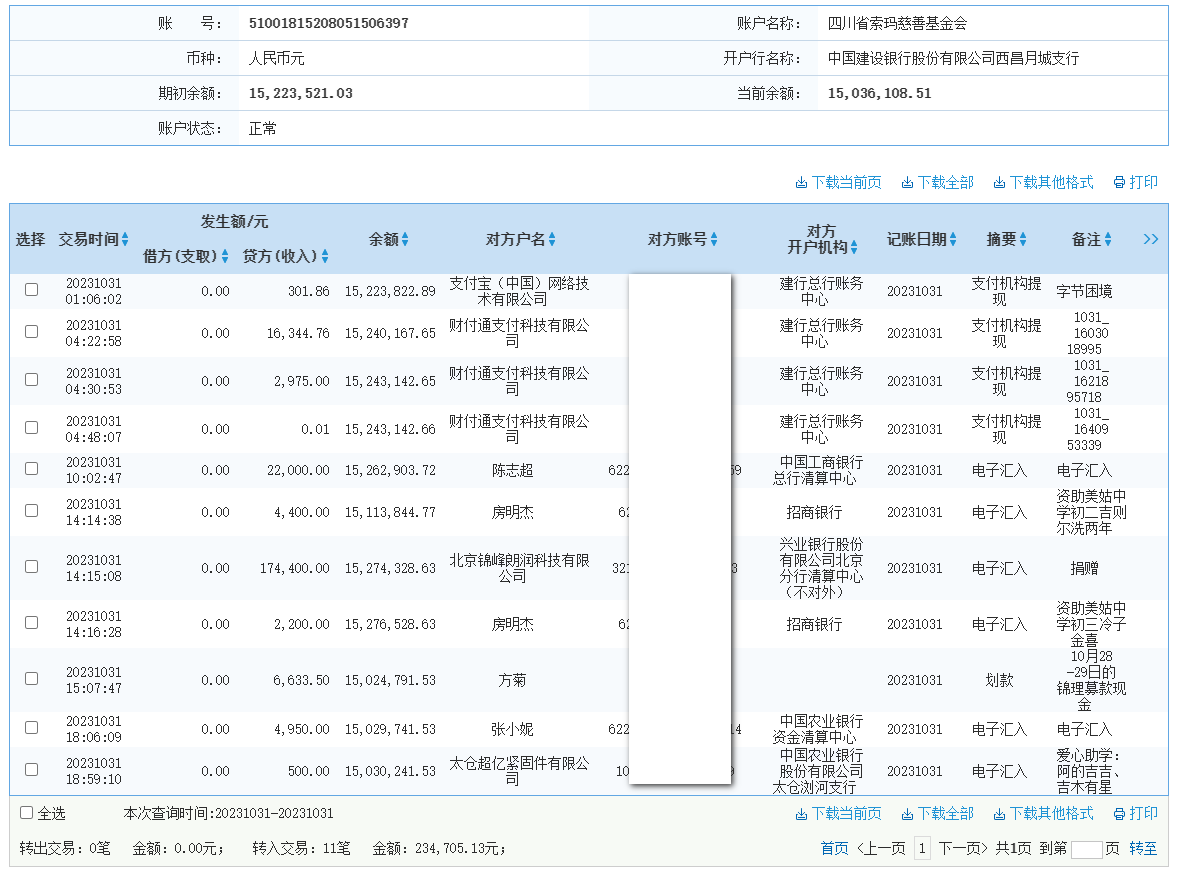Check the 陈志超 transaction row
The width and height of the screenshot is (1181, 870).
coord(32,469)
